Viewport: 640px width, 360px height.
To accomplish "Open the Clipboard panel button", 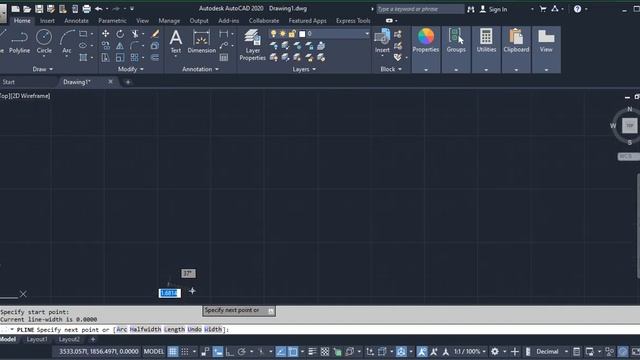I will (516, 49).
